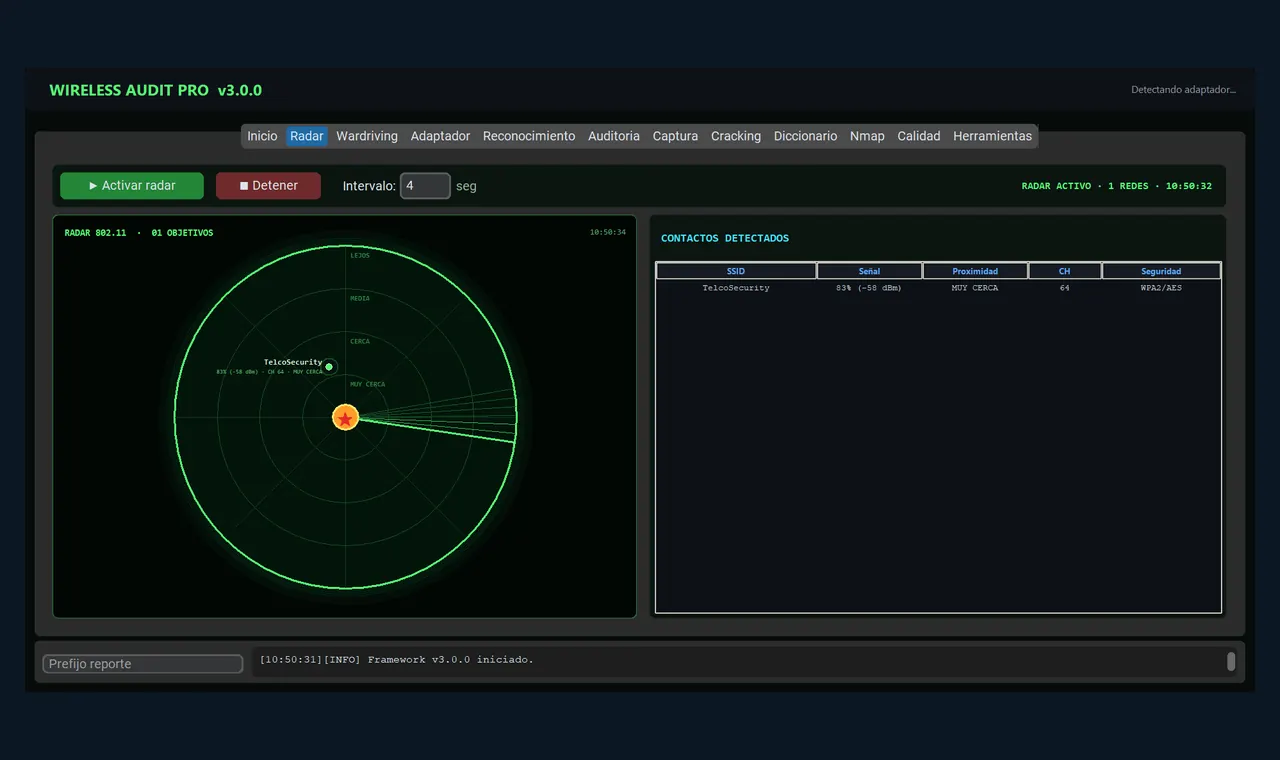Sort table by SSID column header
This screenshot has height=760, width=1280.
click(x=736, y=271)
